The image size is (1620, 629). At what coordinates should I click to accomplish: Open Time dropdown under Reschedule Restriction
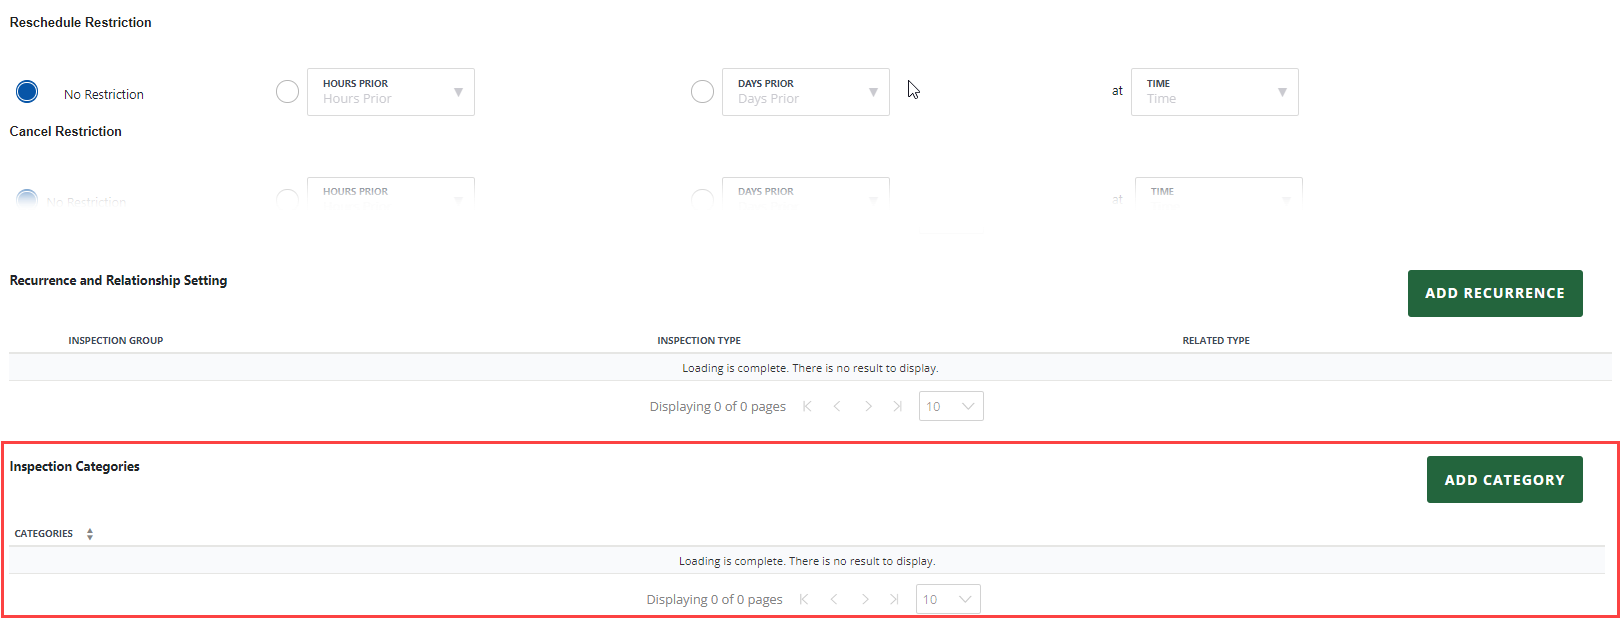(x=1214, y=92)
